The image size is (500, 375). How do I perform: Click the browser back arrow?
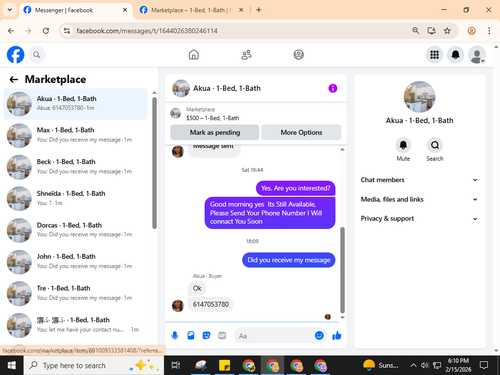coord(11,31)
